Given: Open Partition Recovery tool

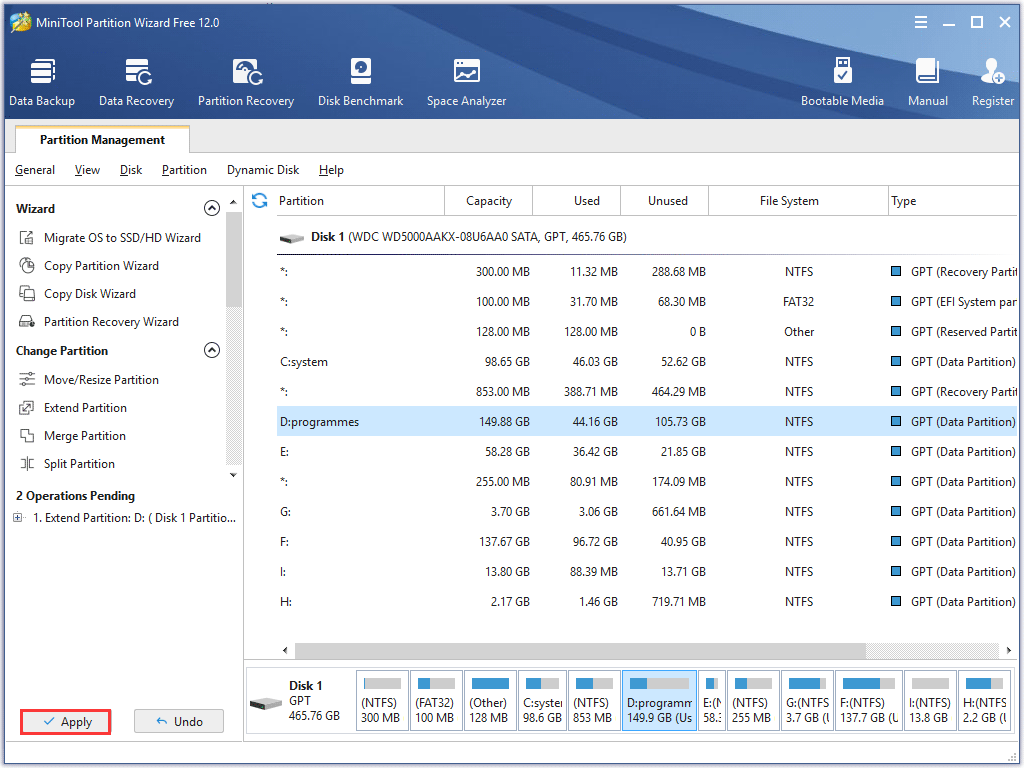Looking at the screenshot, I should 246,83.
